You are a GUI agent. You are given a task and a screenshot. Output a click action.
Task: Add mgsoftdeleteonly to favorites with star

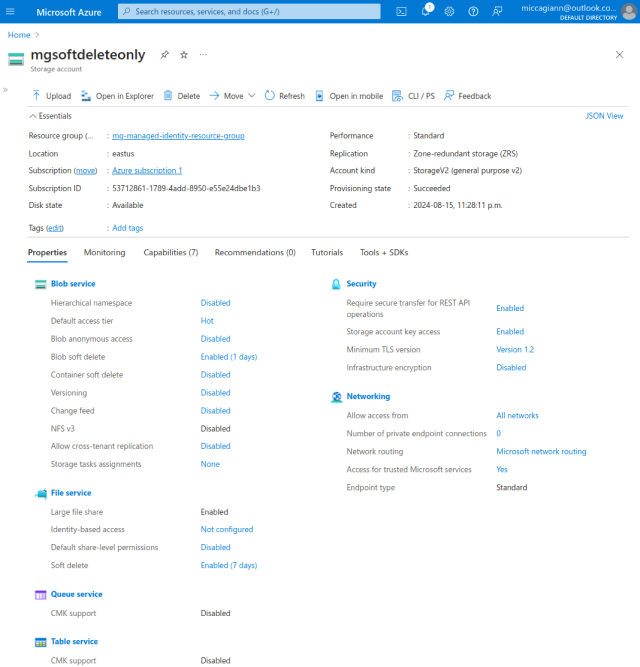[x=184, y=55]
